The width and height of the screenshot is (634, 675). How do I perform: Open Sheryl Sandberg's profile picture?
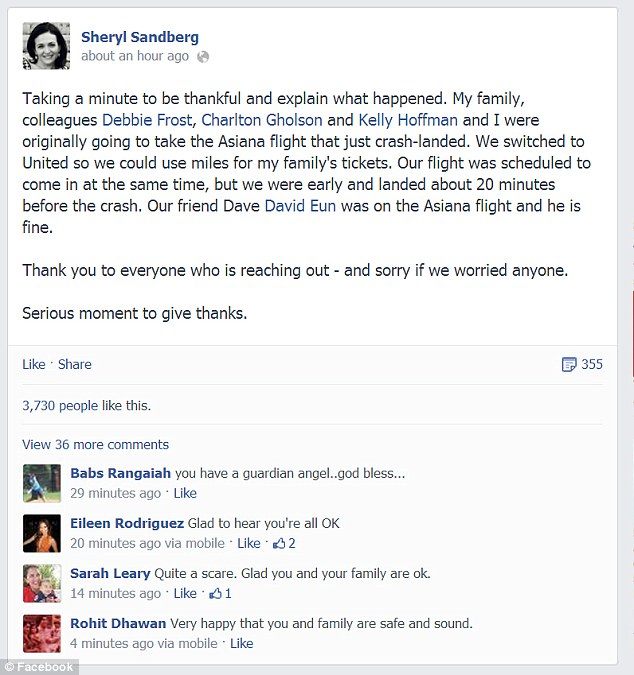click(46, 46)
